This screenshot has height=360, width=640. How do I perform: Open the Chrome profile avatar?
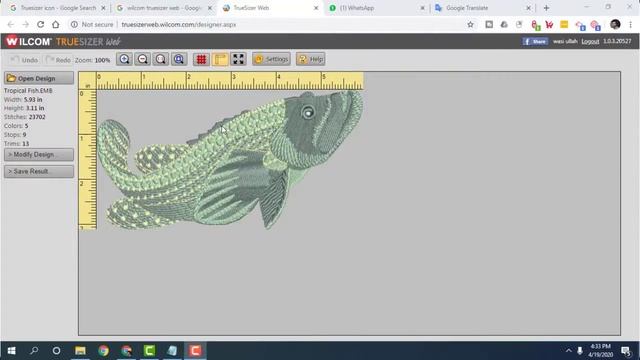(615, 24)
